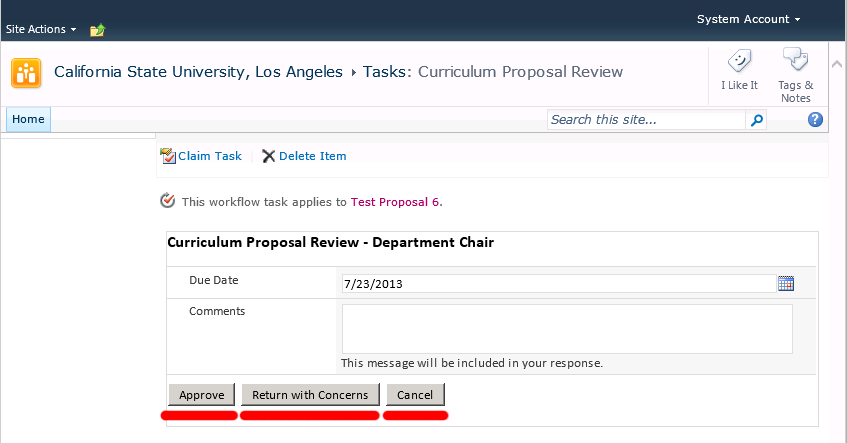Viewport: 848px width, 443px height.
Task: Click the Navigate Up folder icon
Action: 97,30
